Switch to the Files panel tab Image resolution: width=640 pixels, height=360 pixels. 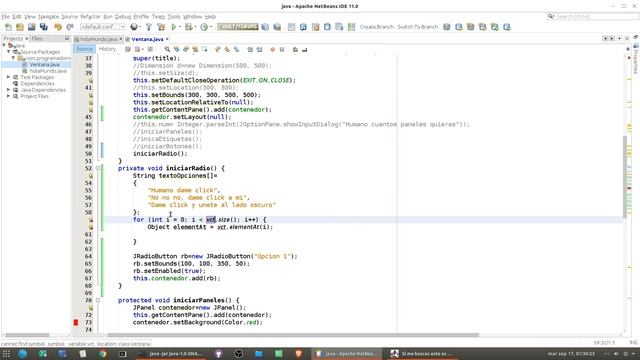[x=37, y=39]
